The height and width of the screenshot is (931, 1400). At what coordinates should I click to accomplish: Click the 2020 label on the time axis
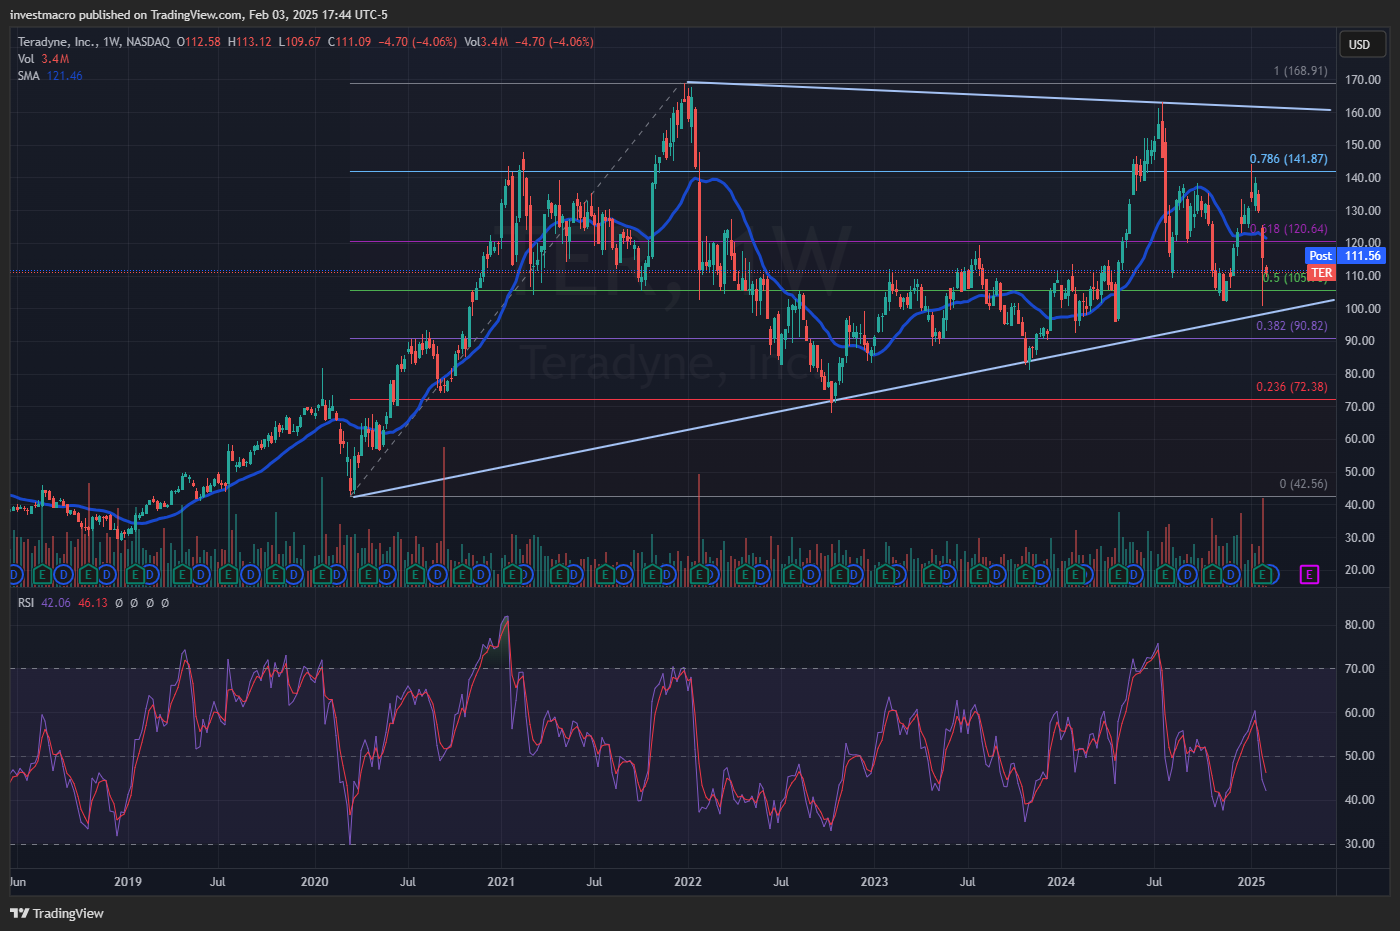click(x=315, y=882)
